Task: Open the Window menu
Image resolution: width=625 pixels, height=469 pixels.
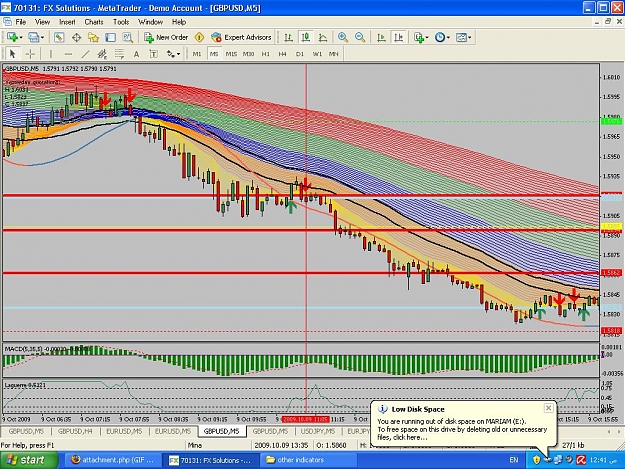Action: tap(150, 22)
